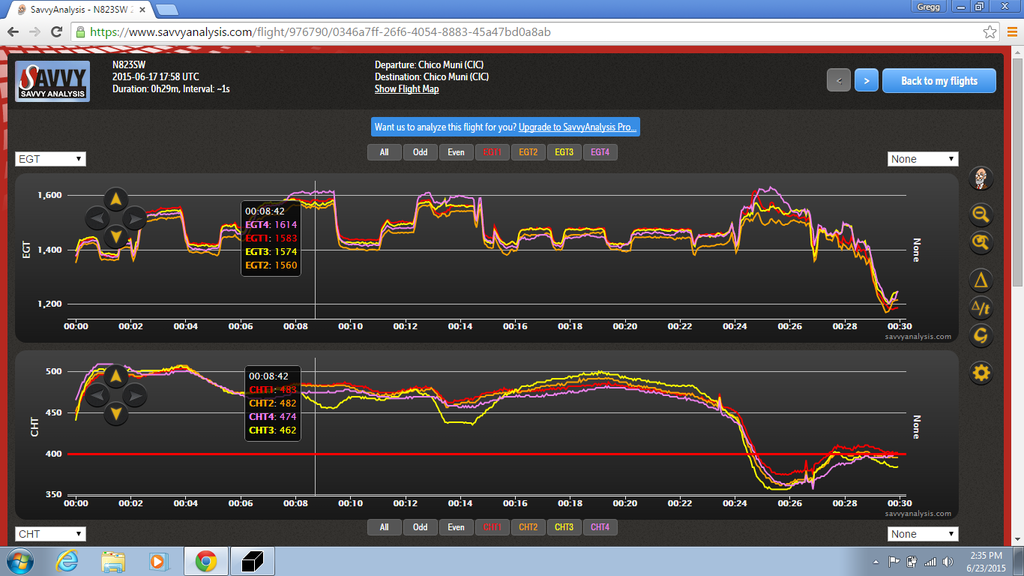The image size is (1024, 576).
Task: Toggle CHT3 series below bottom chart
Action: [564, 527]
